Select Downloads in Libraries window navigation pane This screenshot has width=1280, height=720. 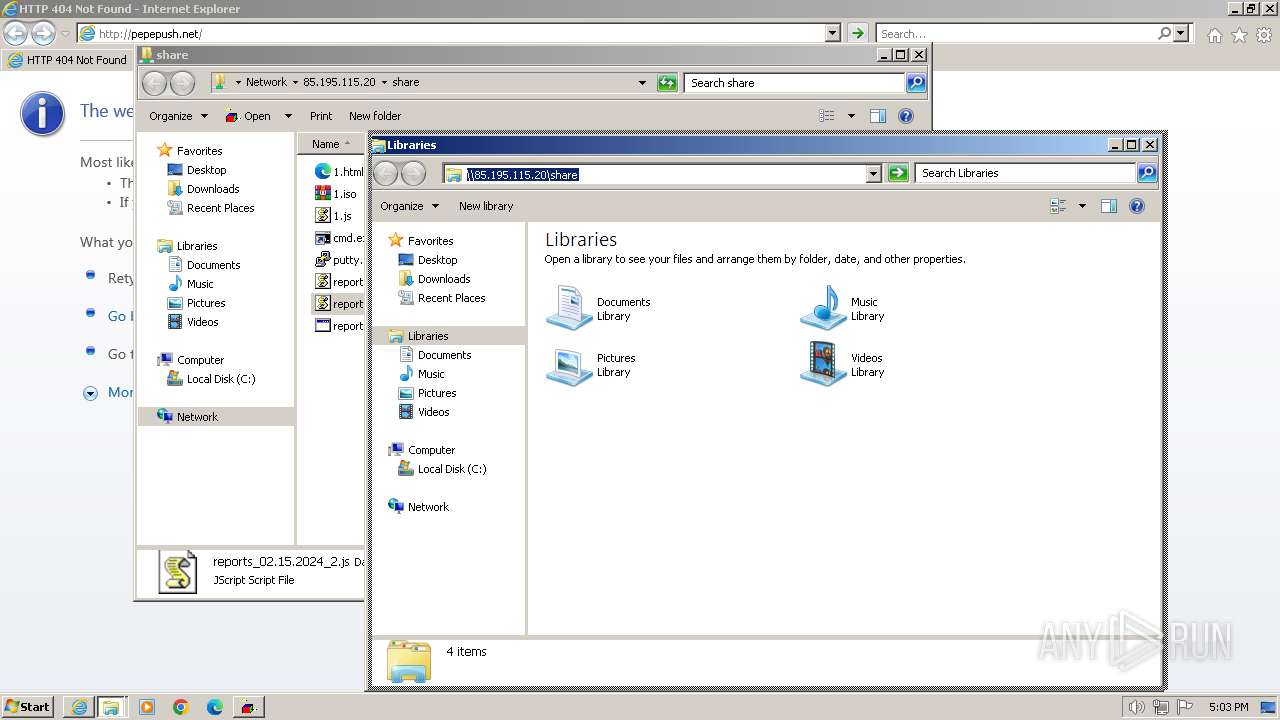444,279
